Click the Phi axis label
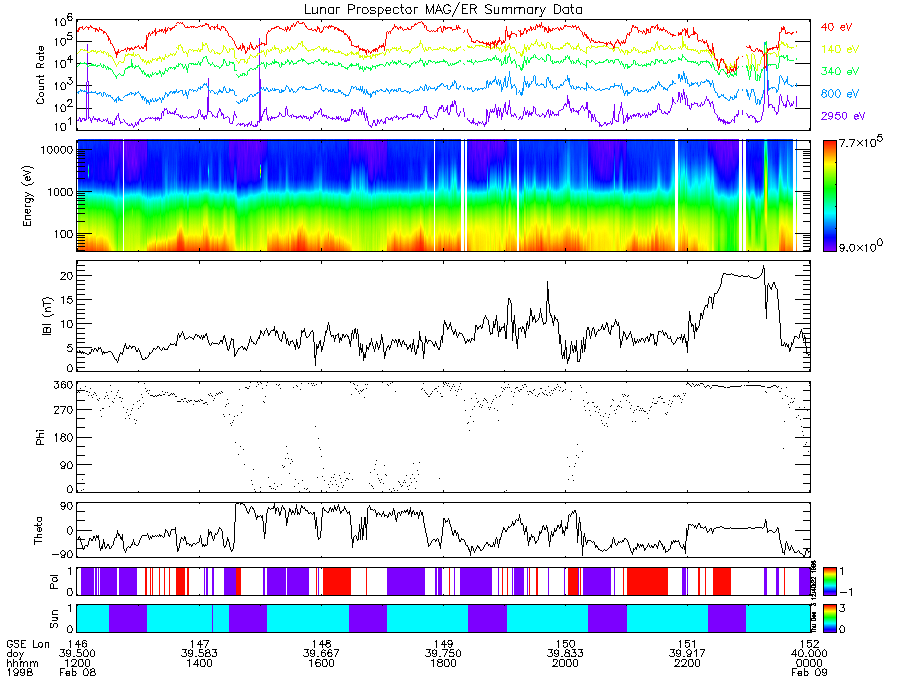The width and height of the screenshot is (900, 700). 40,437
